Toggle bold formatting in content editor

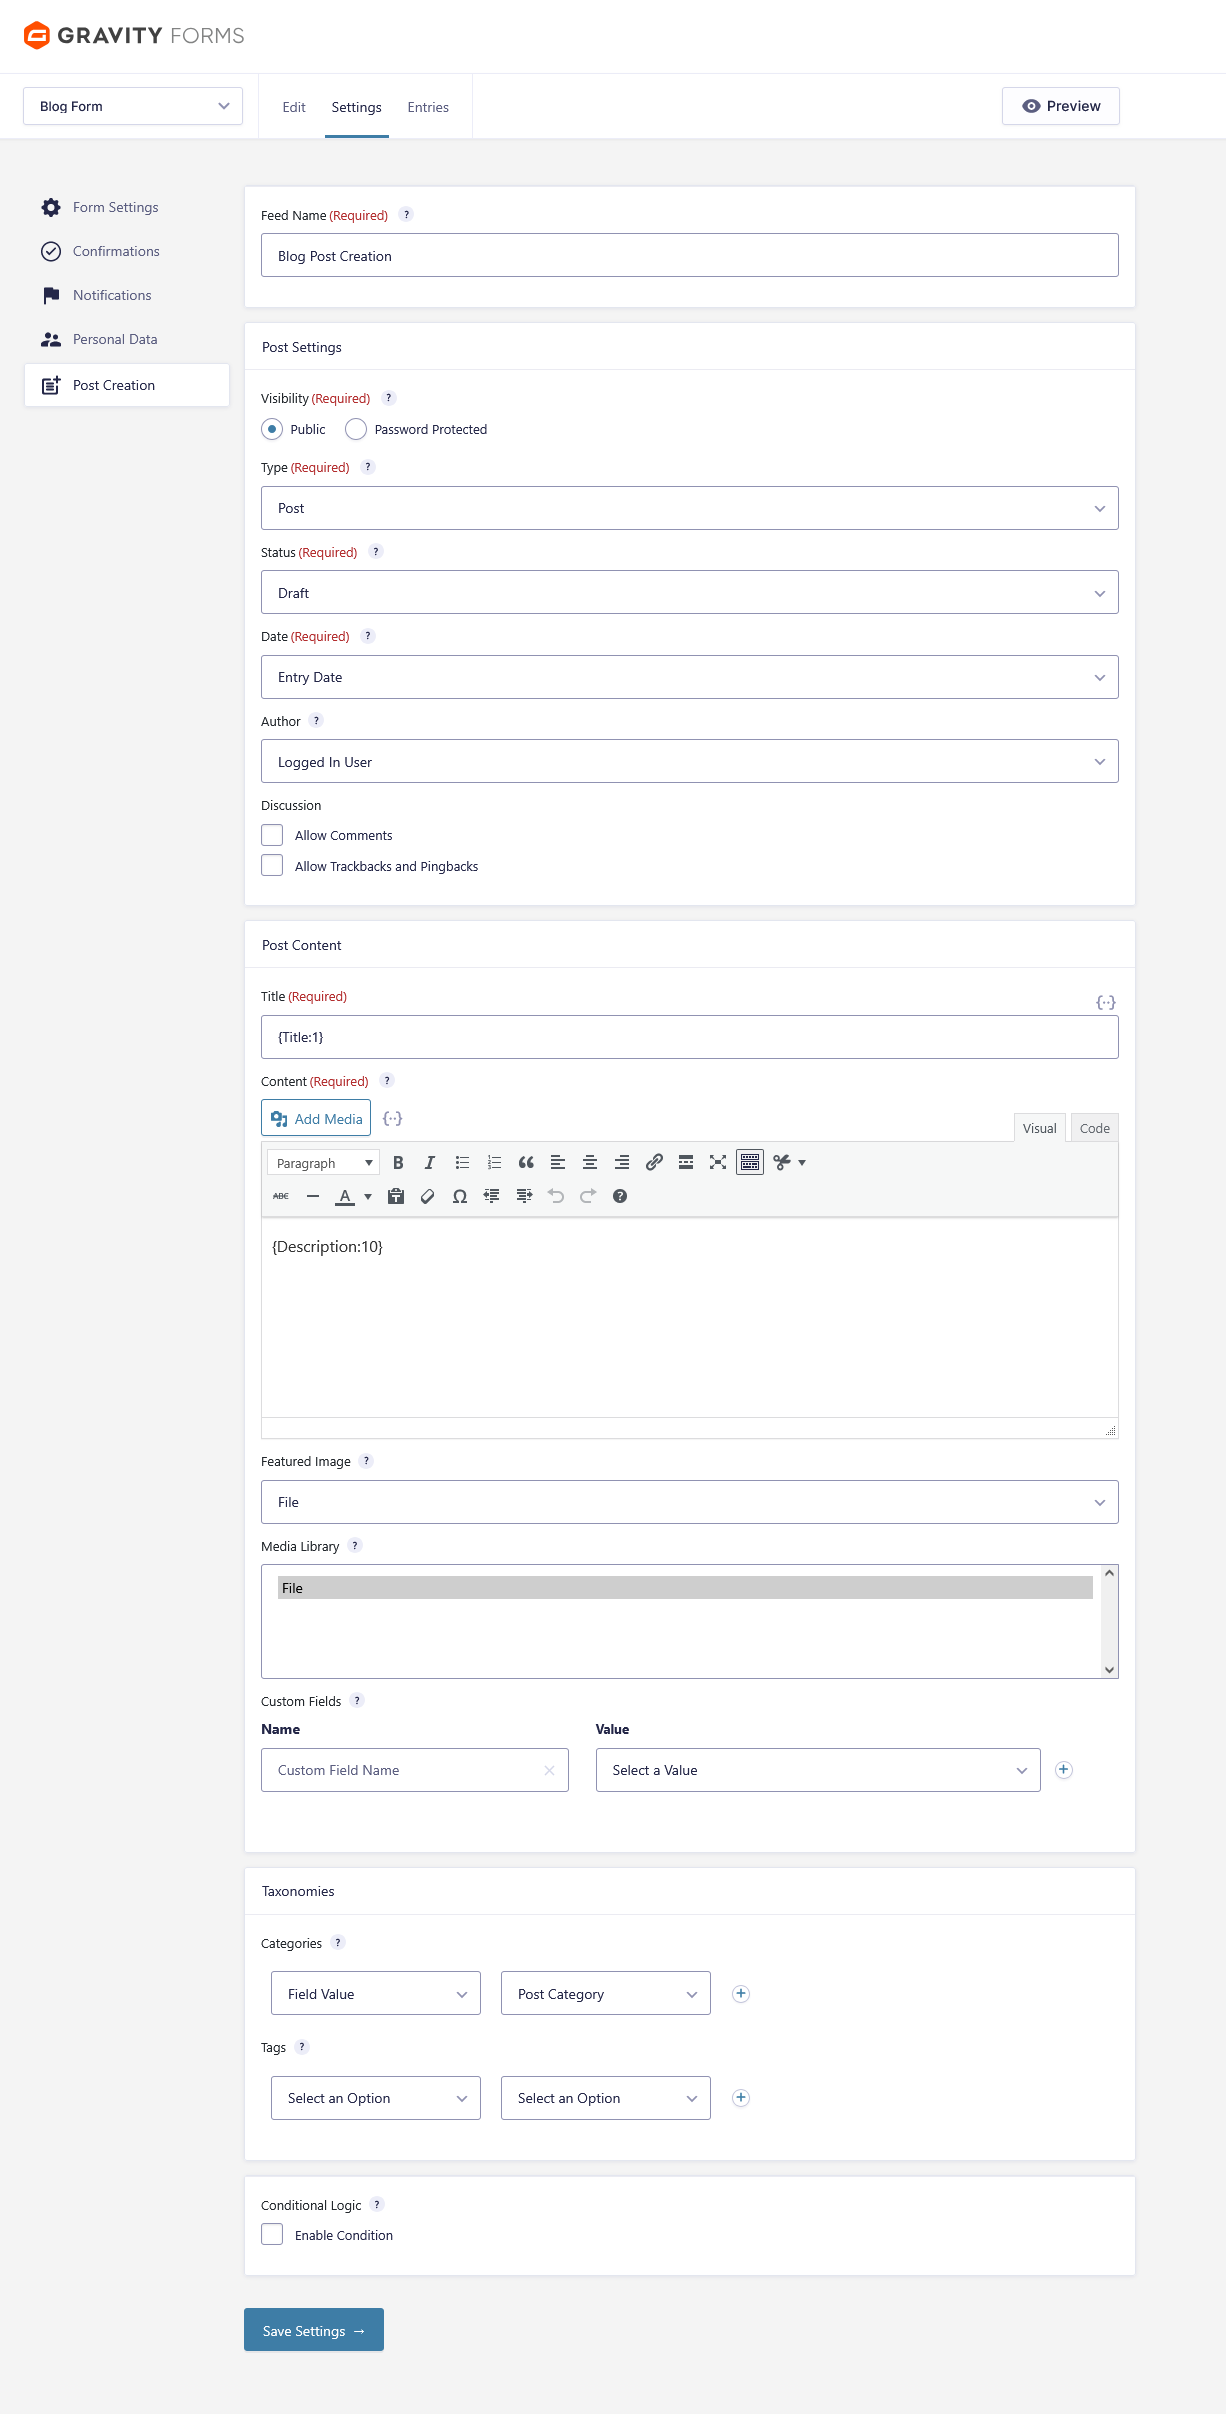[398, 1162]
